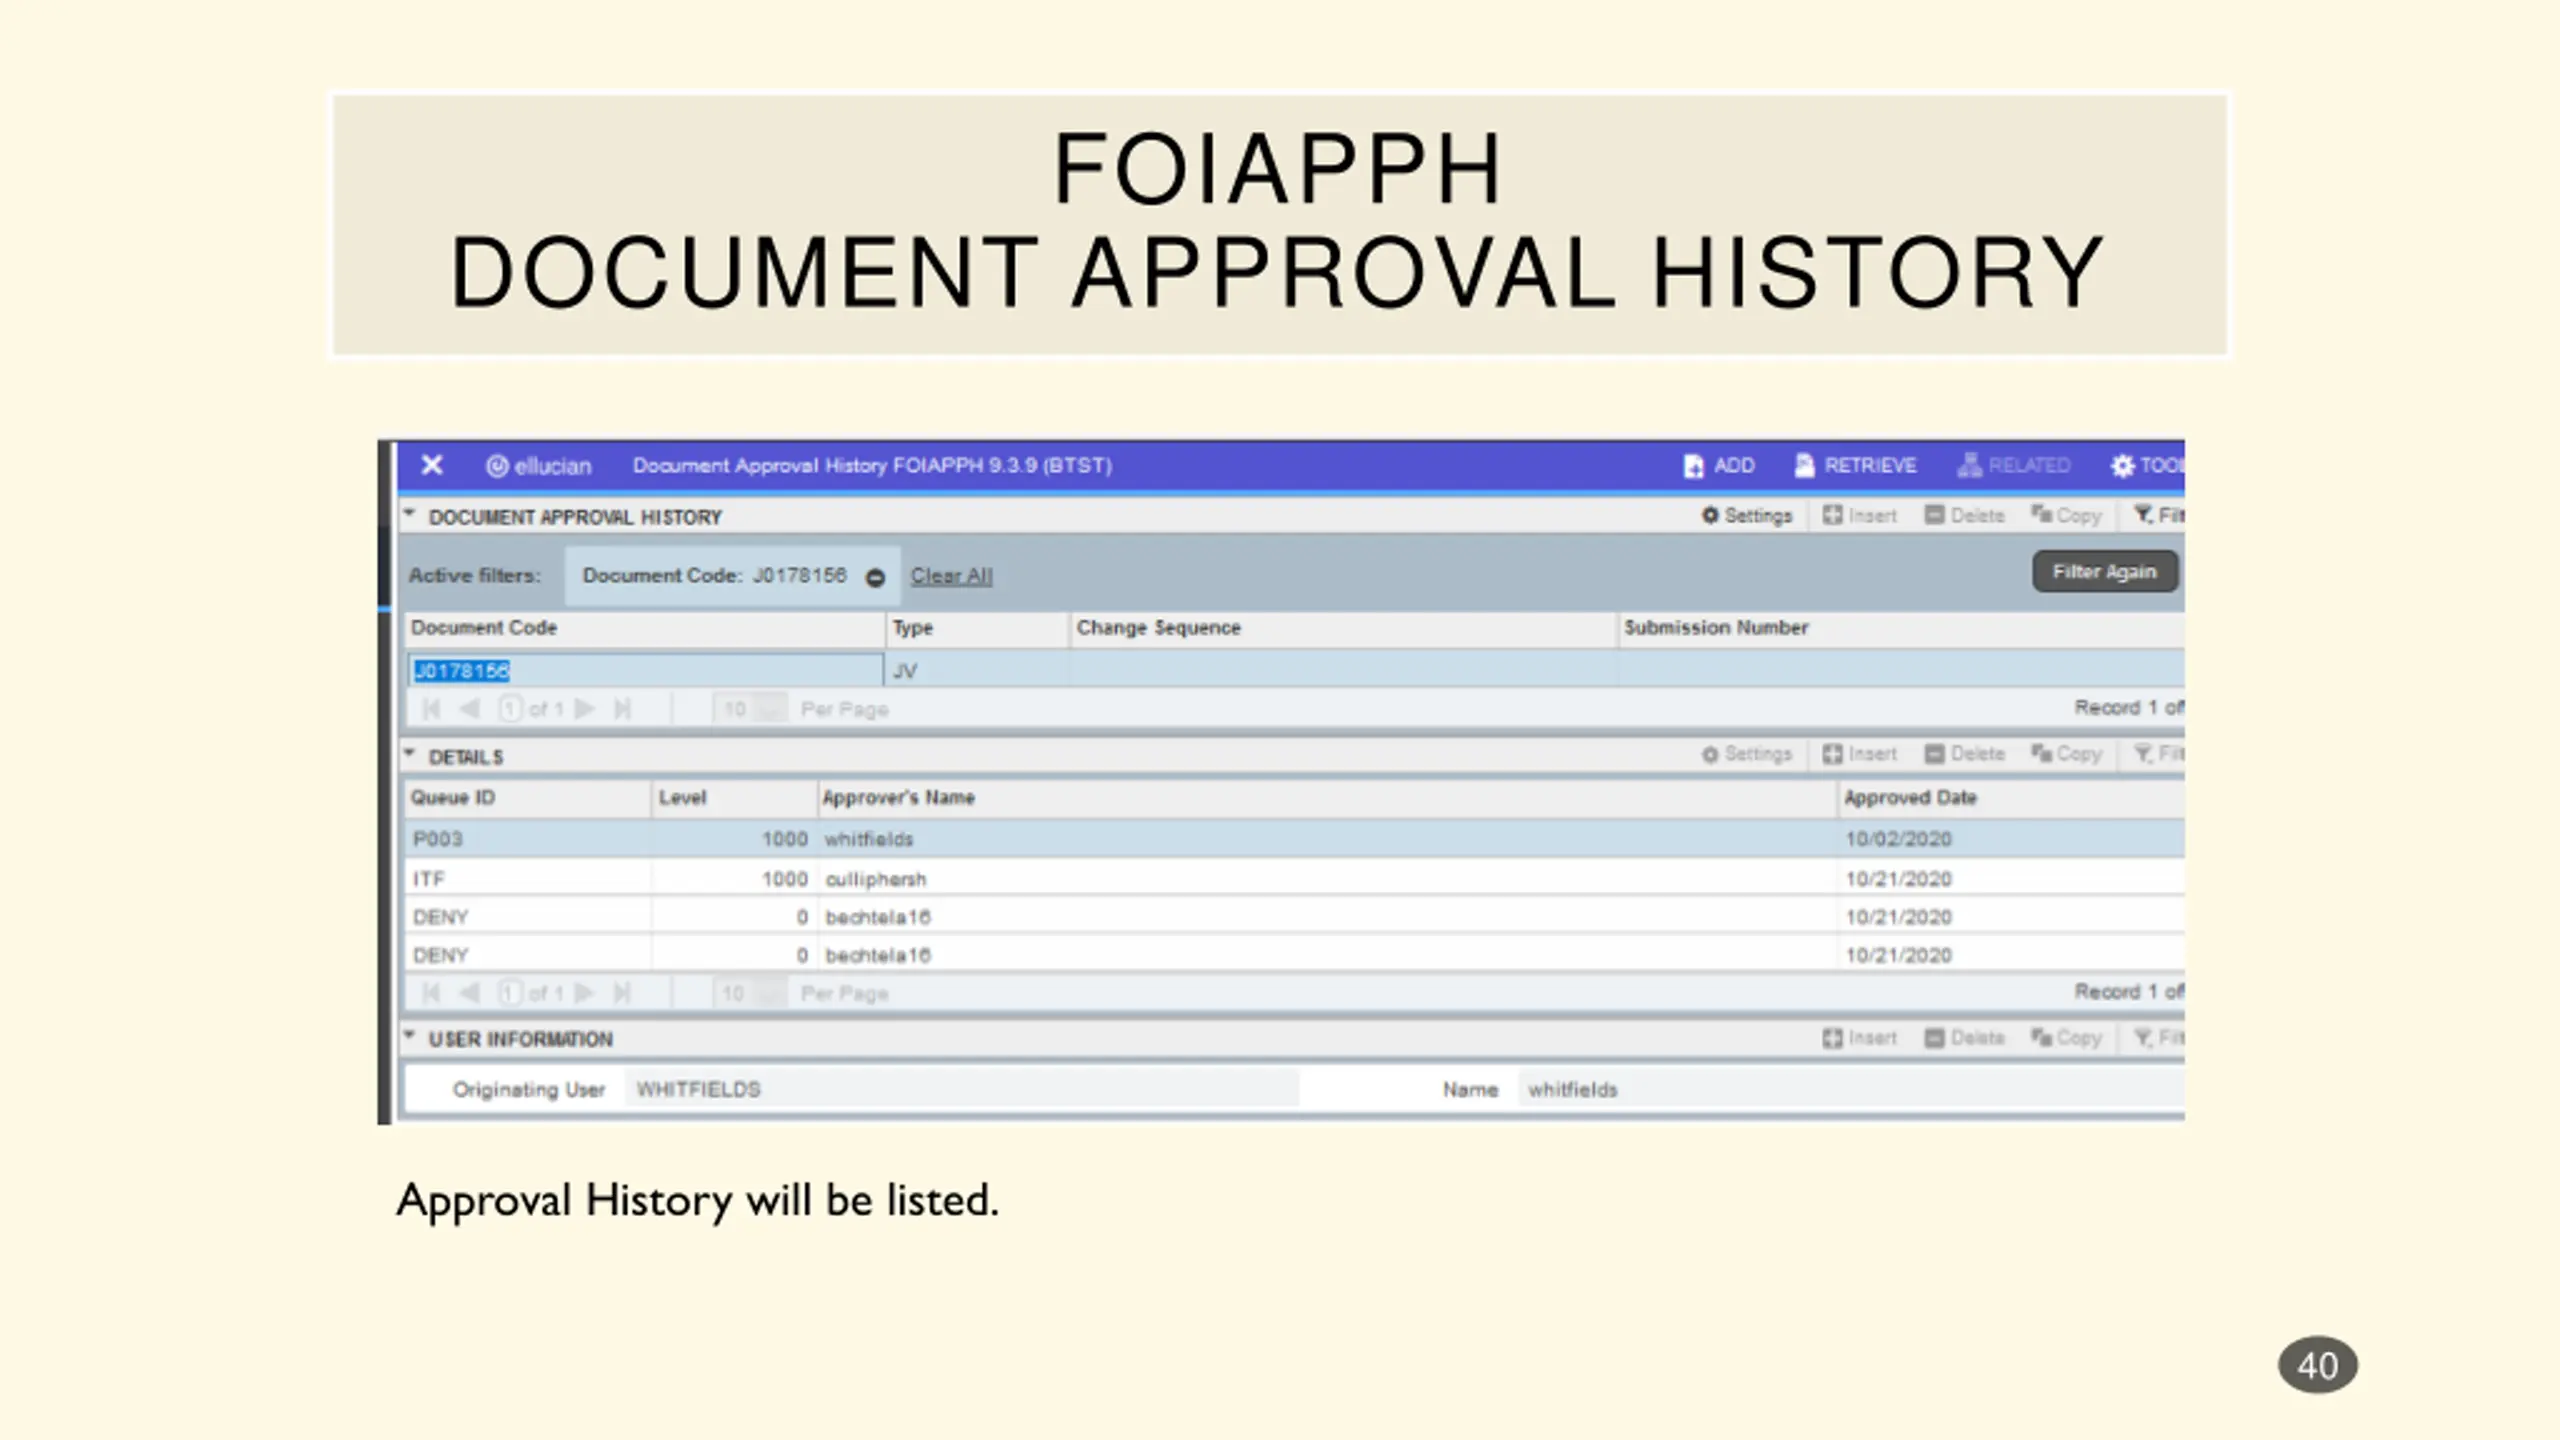This screenshot has width=2560, height=1440.
Task: Collapse the Document Approval History section
Action: coord(409,515)
